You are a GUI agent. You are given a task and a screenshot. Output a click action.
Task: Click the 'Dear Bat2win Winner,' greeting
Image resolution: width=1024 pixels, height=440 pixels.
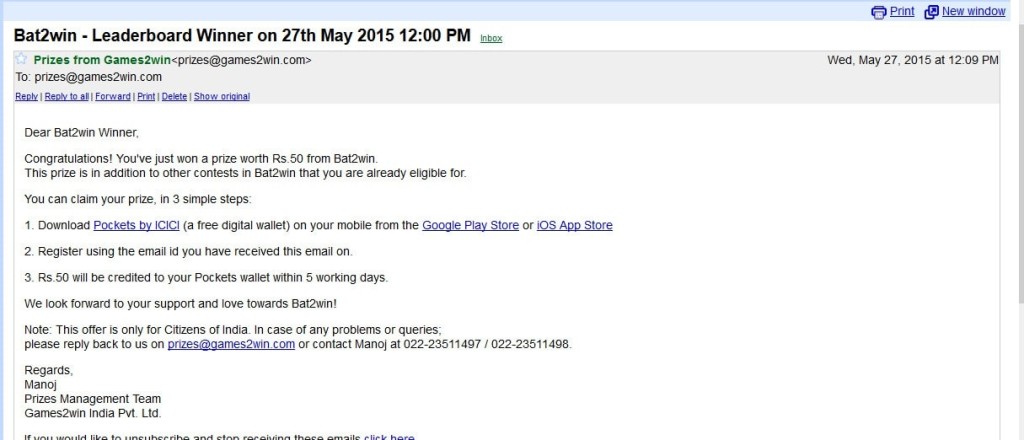tap(82, 133)
